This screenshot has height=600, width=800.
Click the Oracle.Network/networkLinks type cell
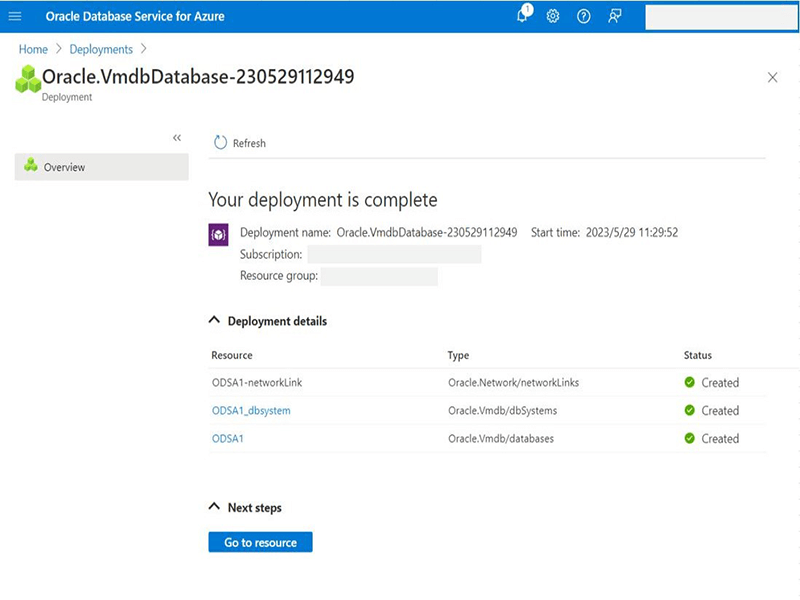click(513, 383)
